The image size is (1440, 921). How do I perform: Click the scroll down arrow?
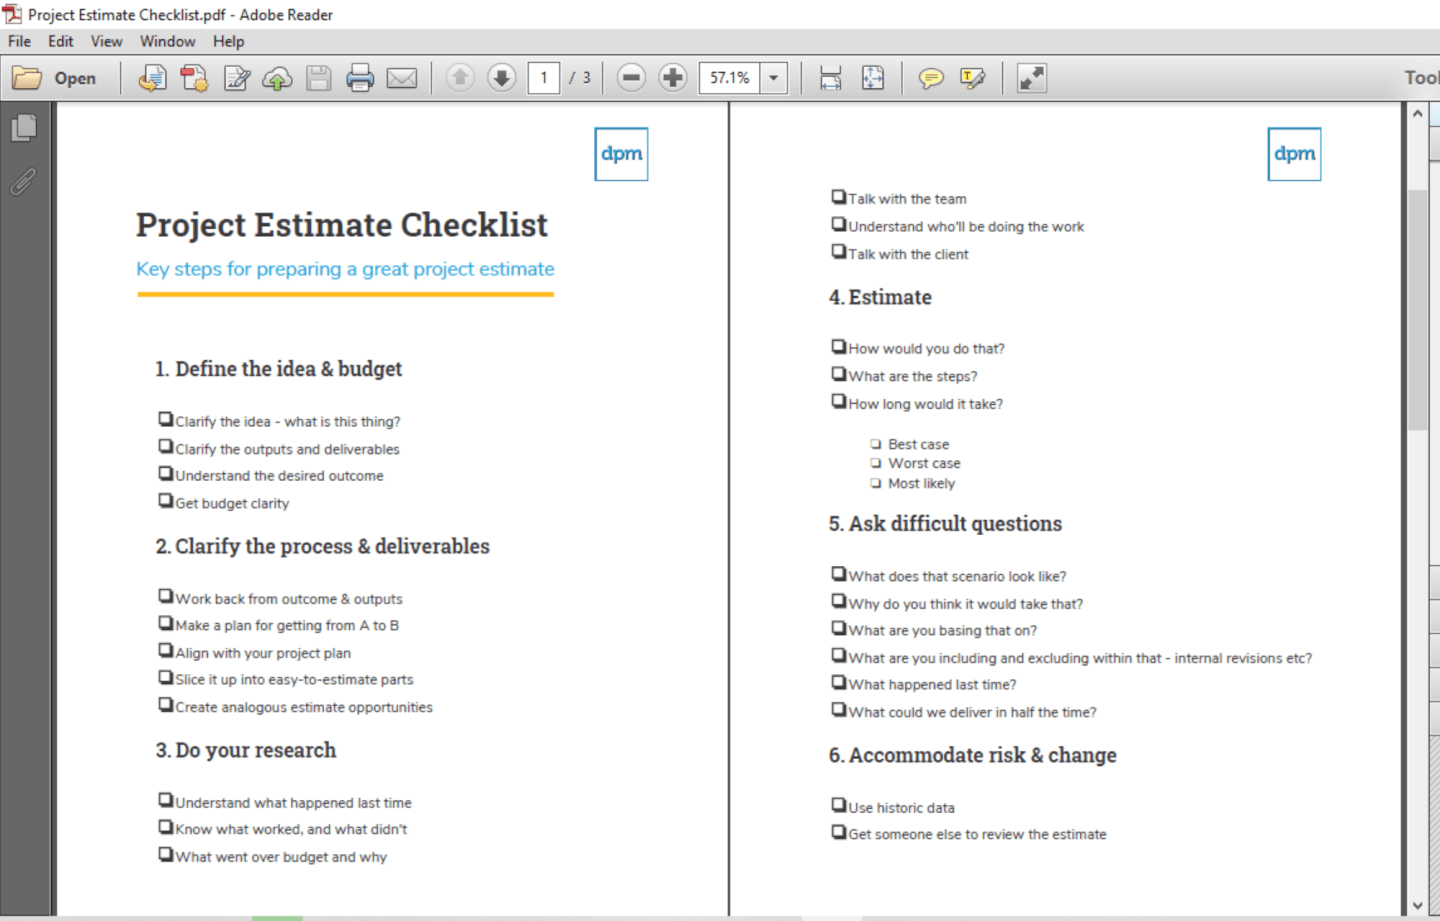(x=1417, y=906)
